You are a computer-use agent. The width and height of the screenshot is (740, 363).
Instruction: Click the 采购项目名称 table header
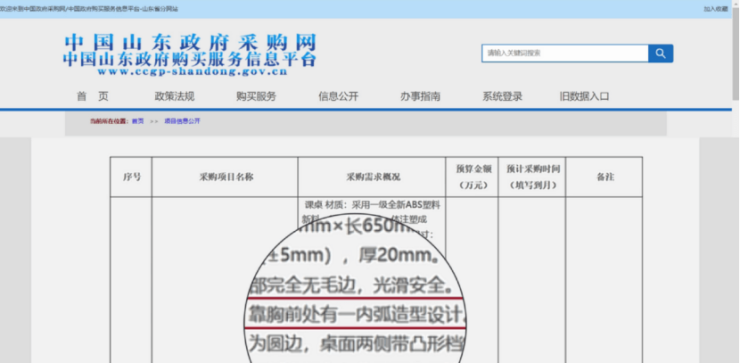click(x=225, y=177)
